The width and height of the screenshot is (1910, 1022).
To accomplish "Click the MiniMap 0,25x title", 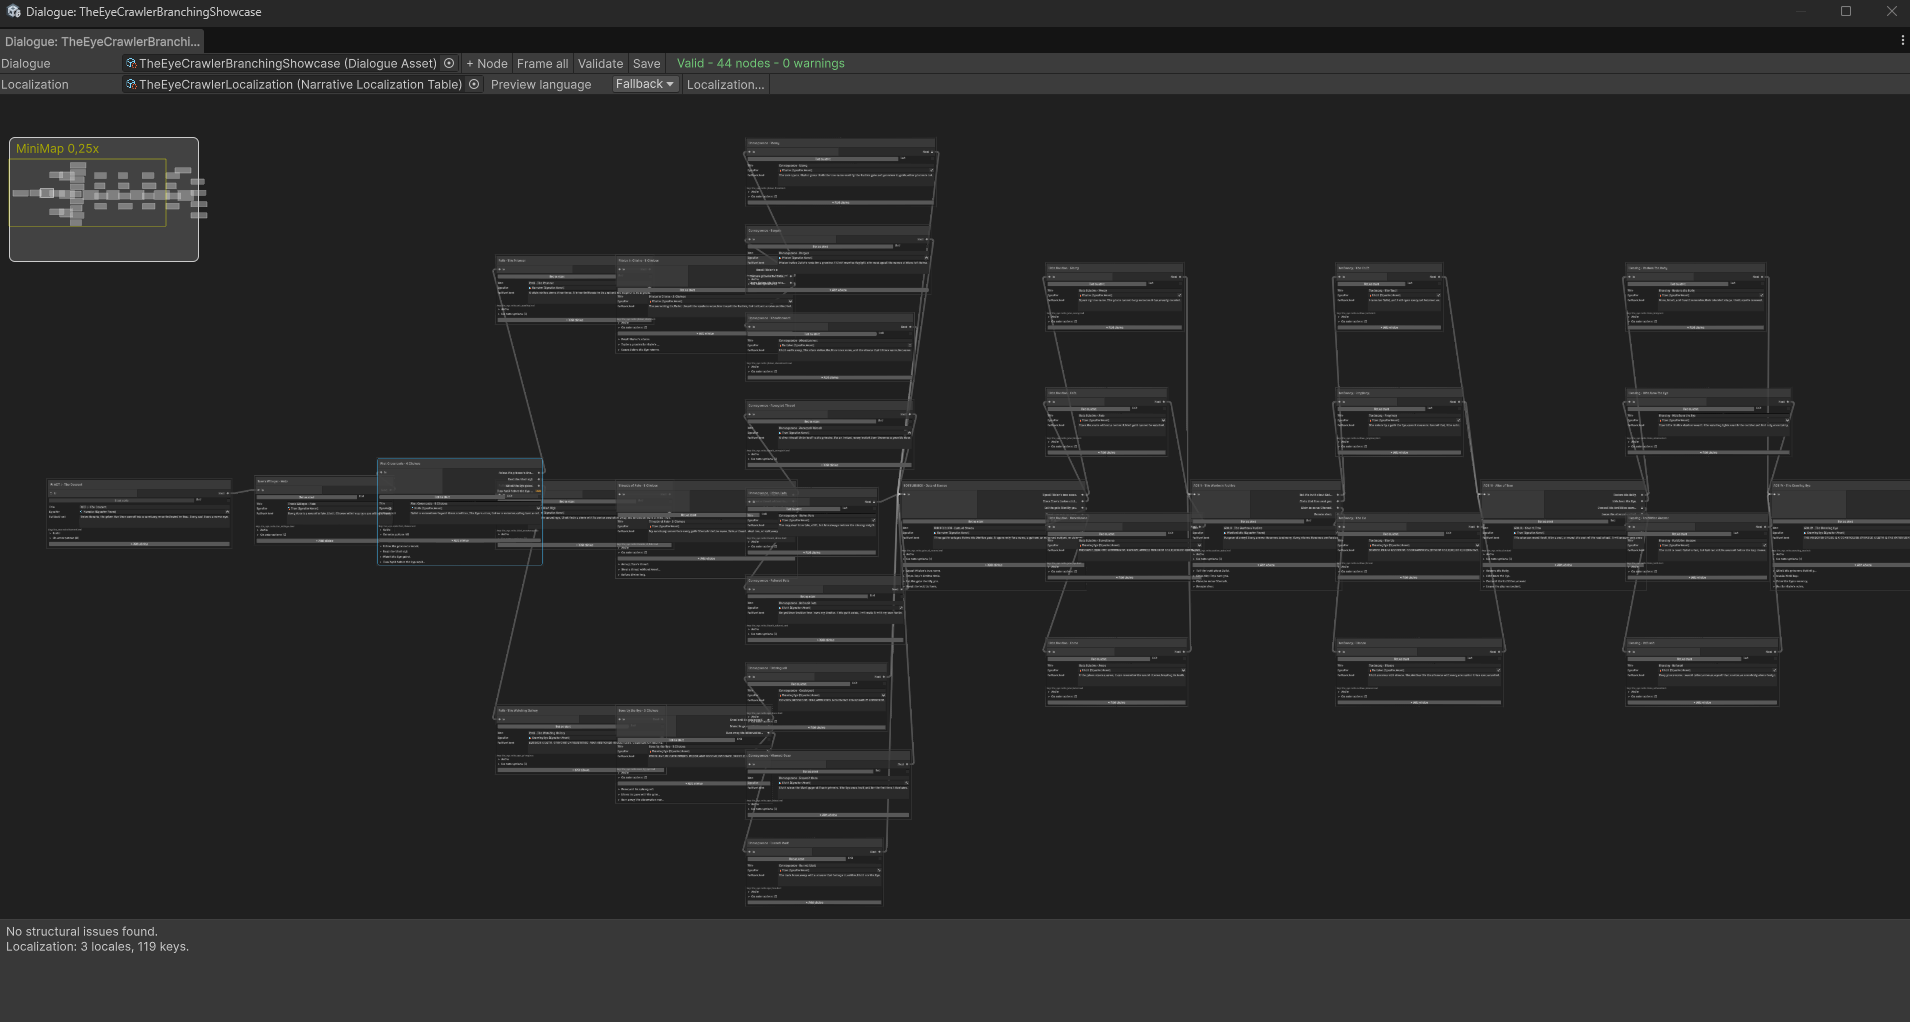I will 57,148.
